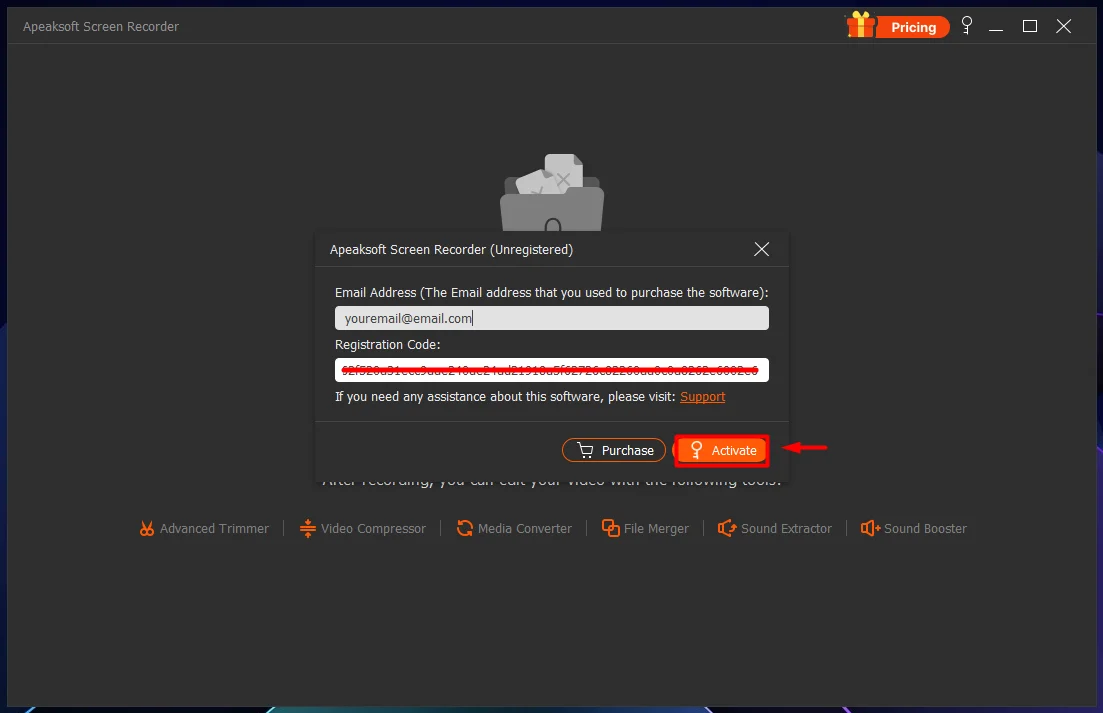Open the Support link
1103x713 pixels.
702,397
